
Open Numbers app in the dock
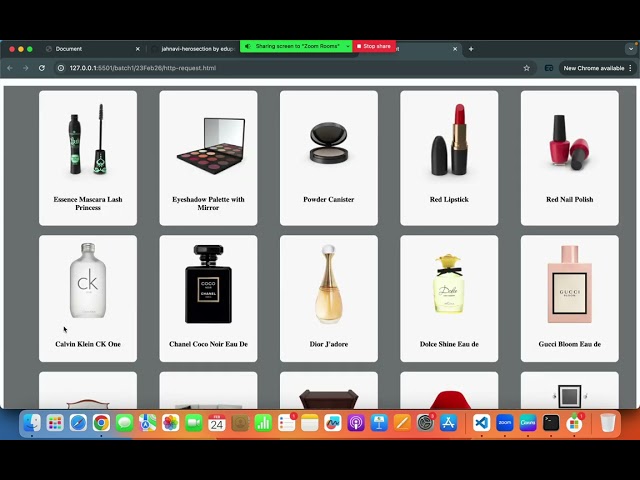tap(263, 423)
